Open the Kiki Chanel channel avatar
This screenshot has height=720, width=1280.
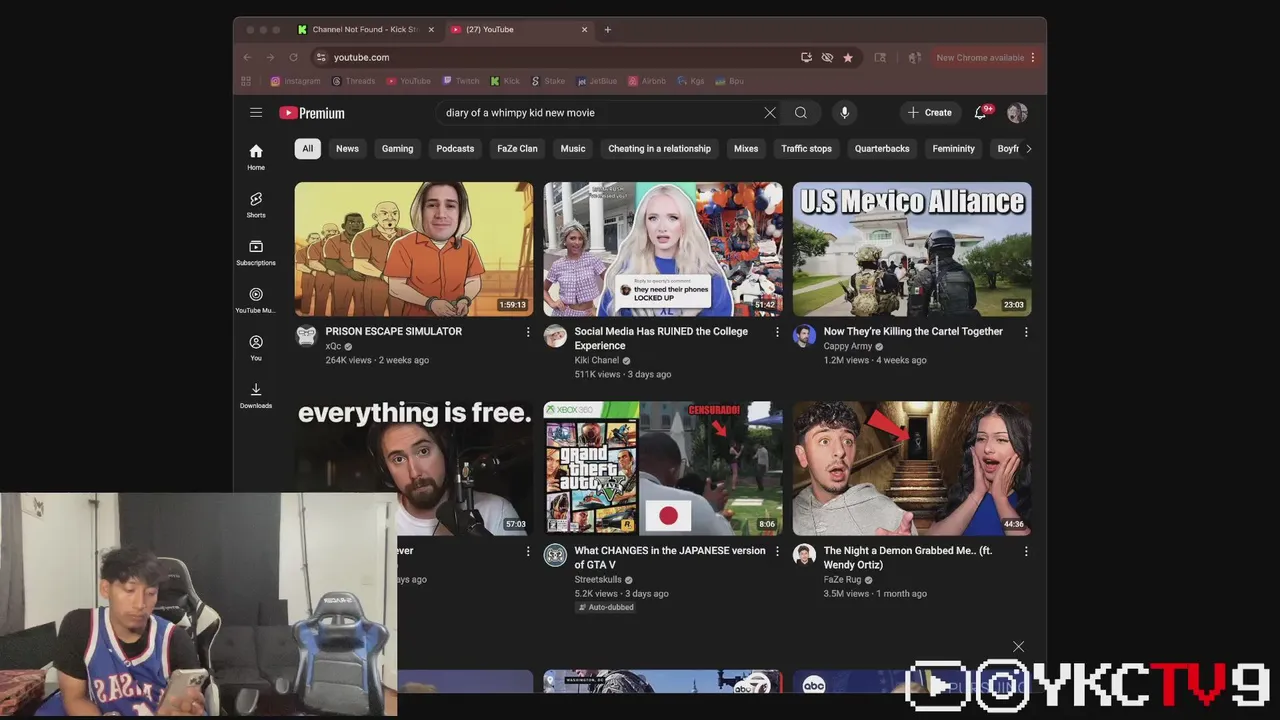(x=555, y=336)
